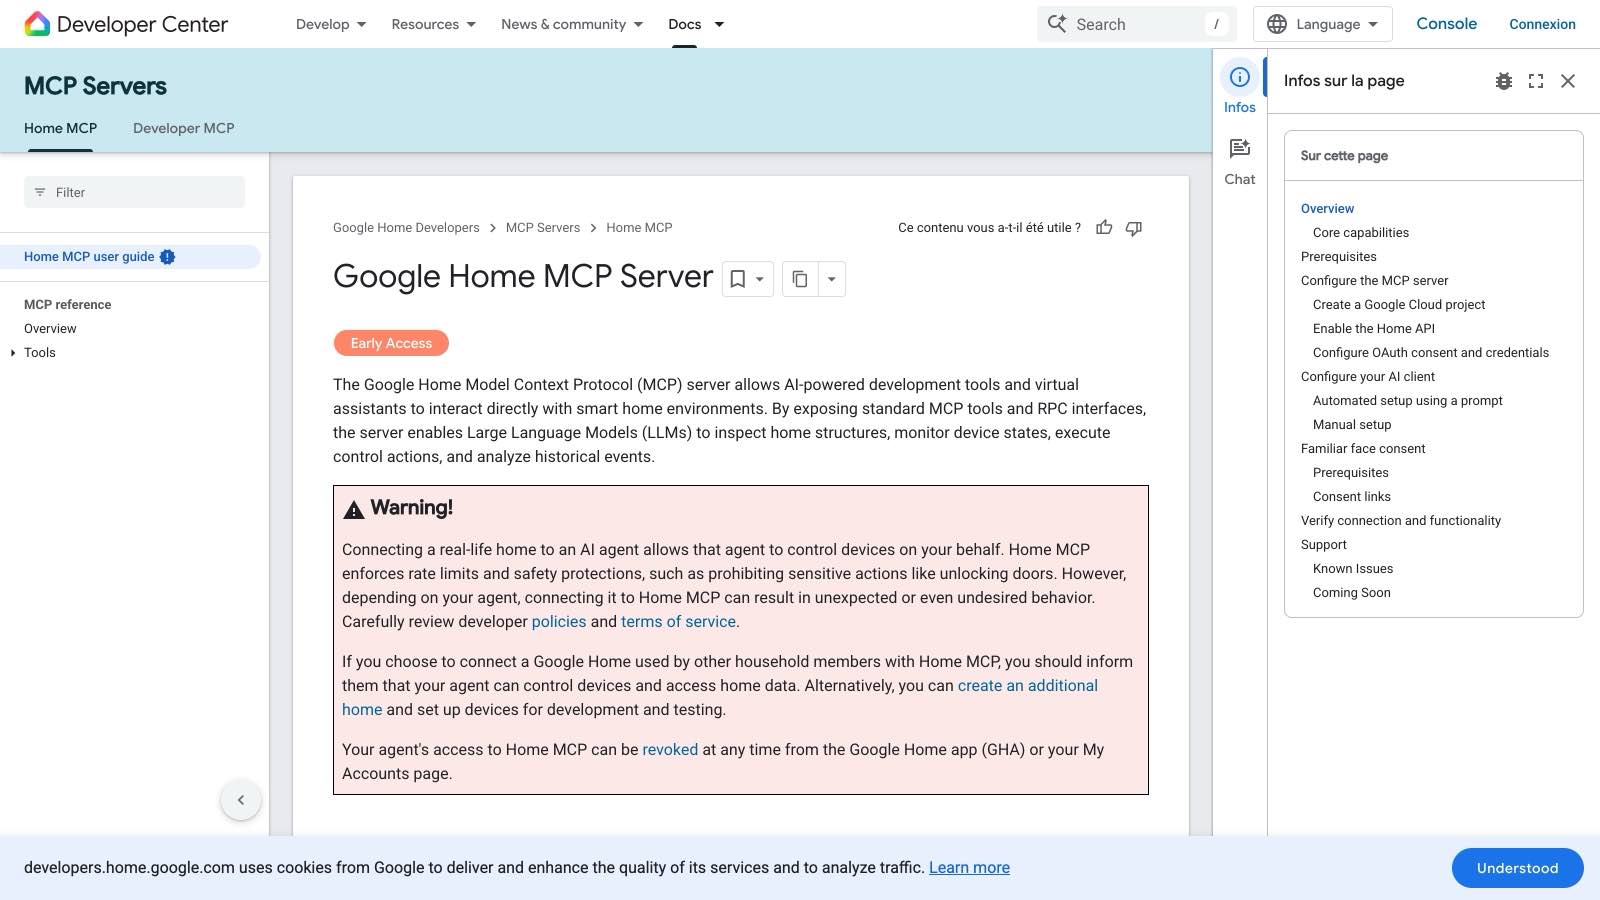Click the thumbs down not helpful icon
The width and height of the screenshot is (1600, 900).
click(x=1134, y=228)
